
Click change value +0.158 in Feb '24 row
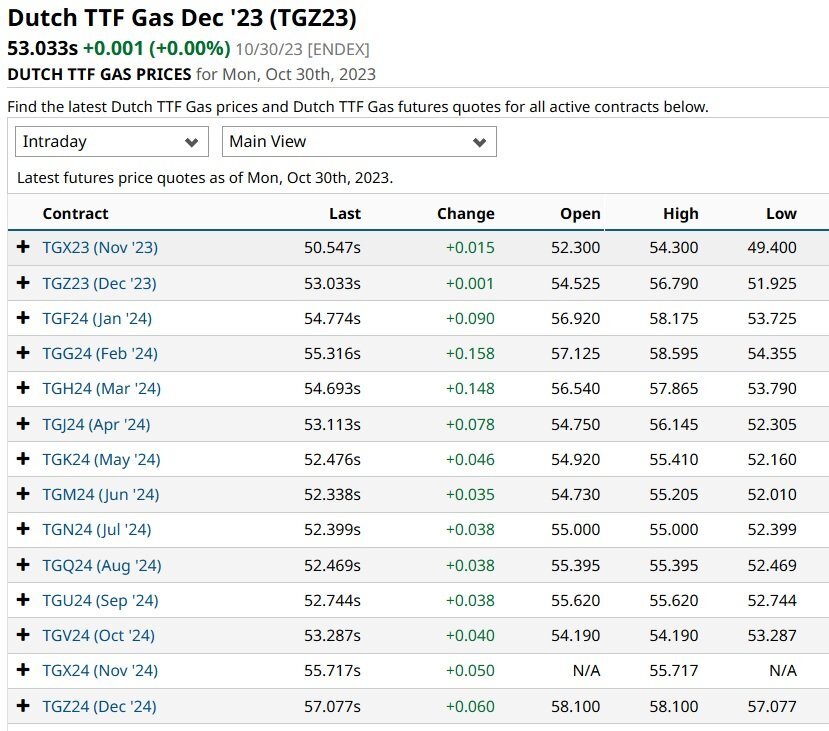point(470,354)
